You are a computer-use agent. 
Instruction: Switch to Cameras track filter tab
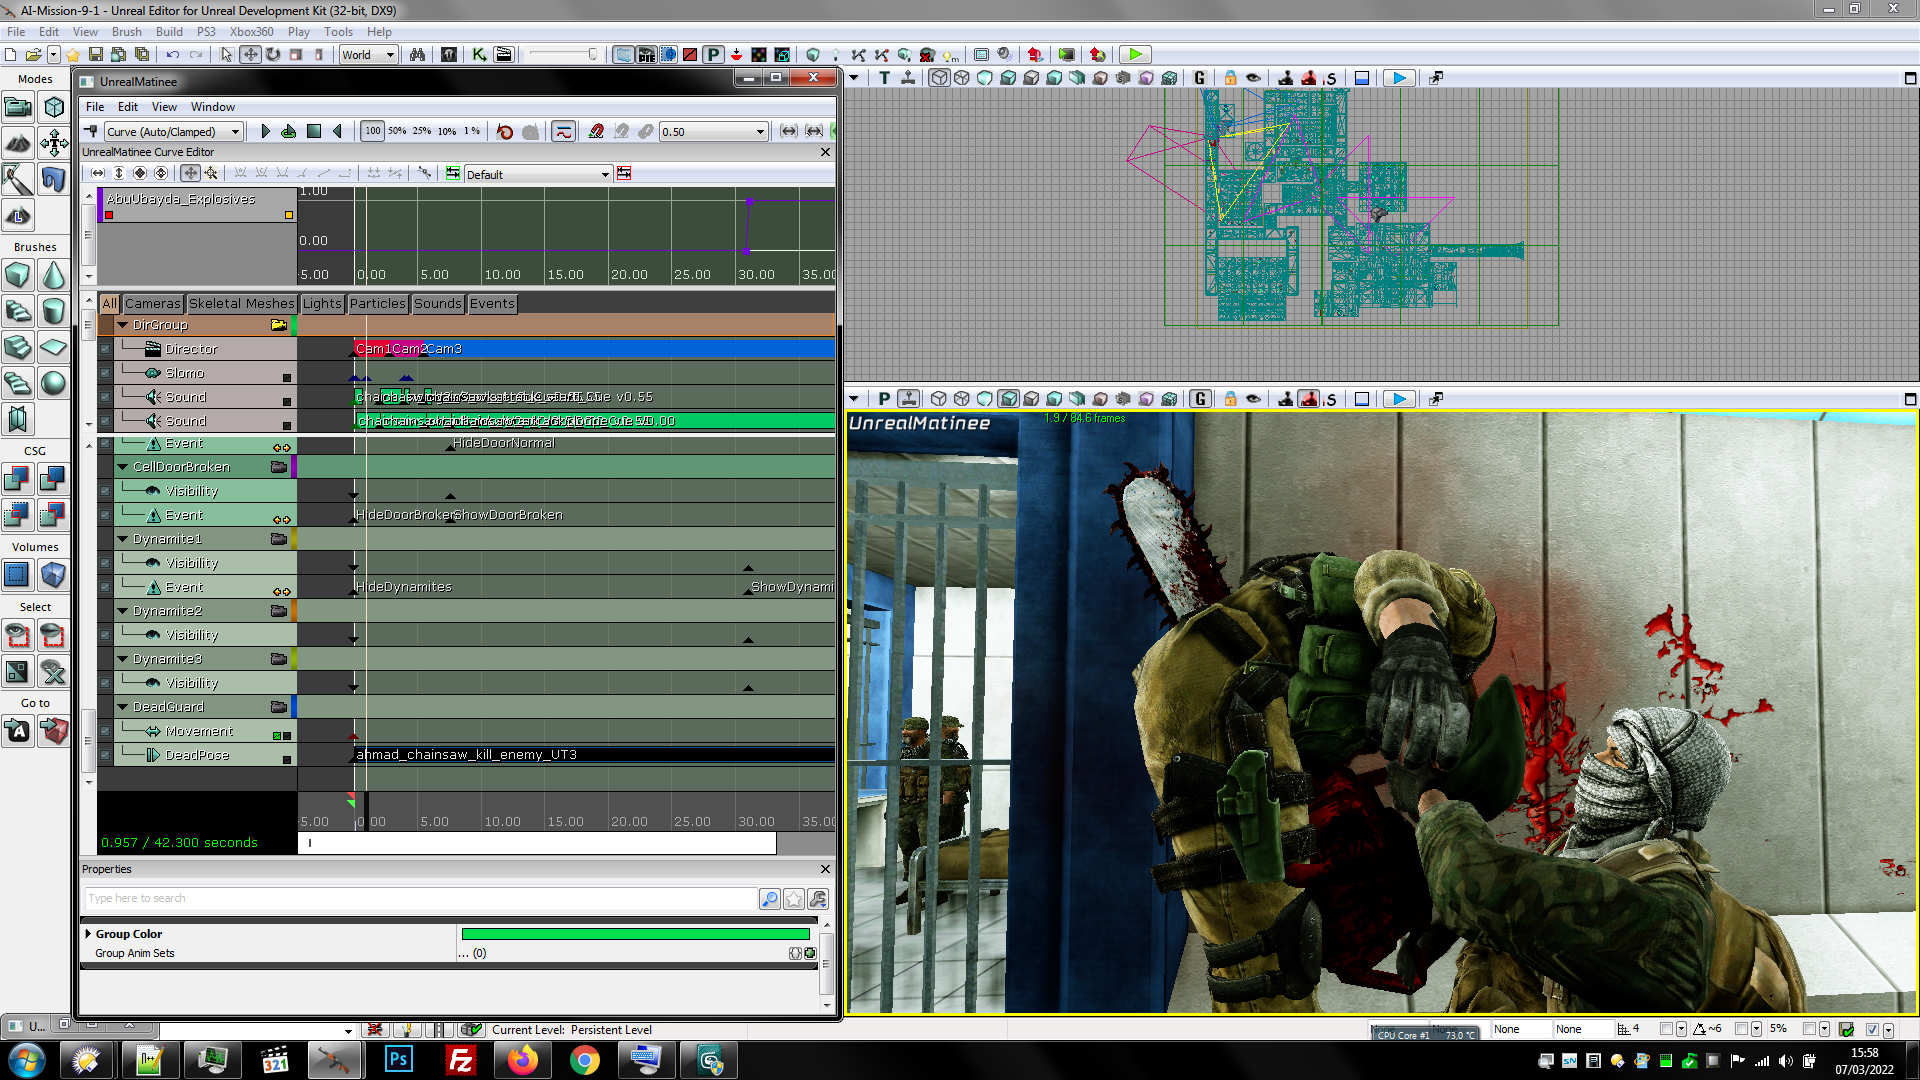tap(153, 303)
